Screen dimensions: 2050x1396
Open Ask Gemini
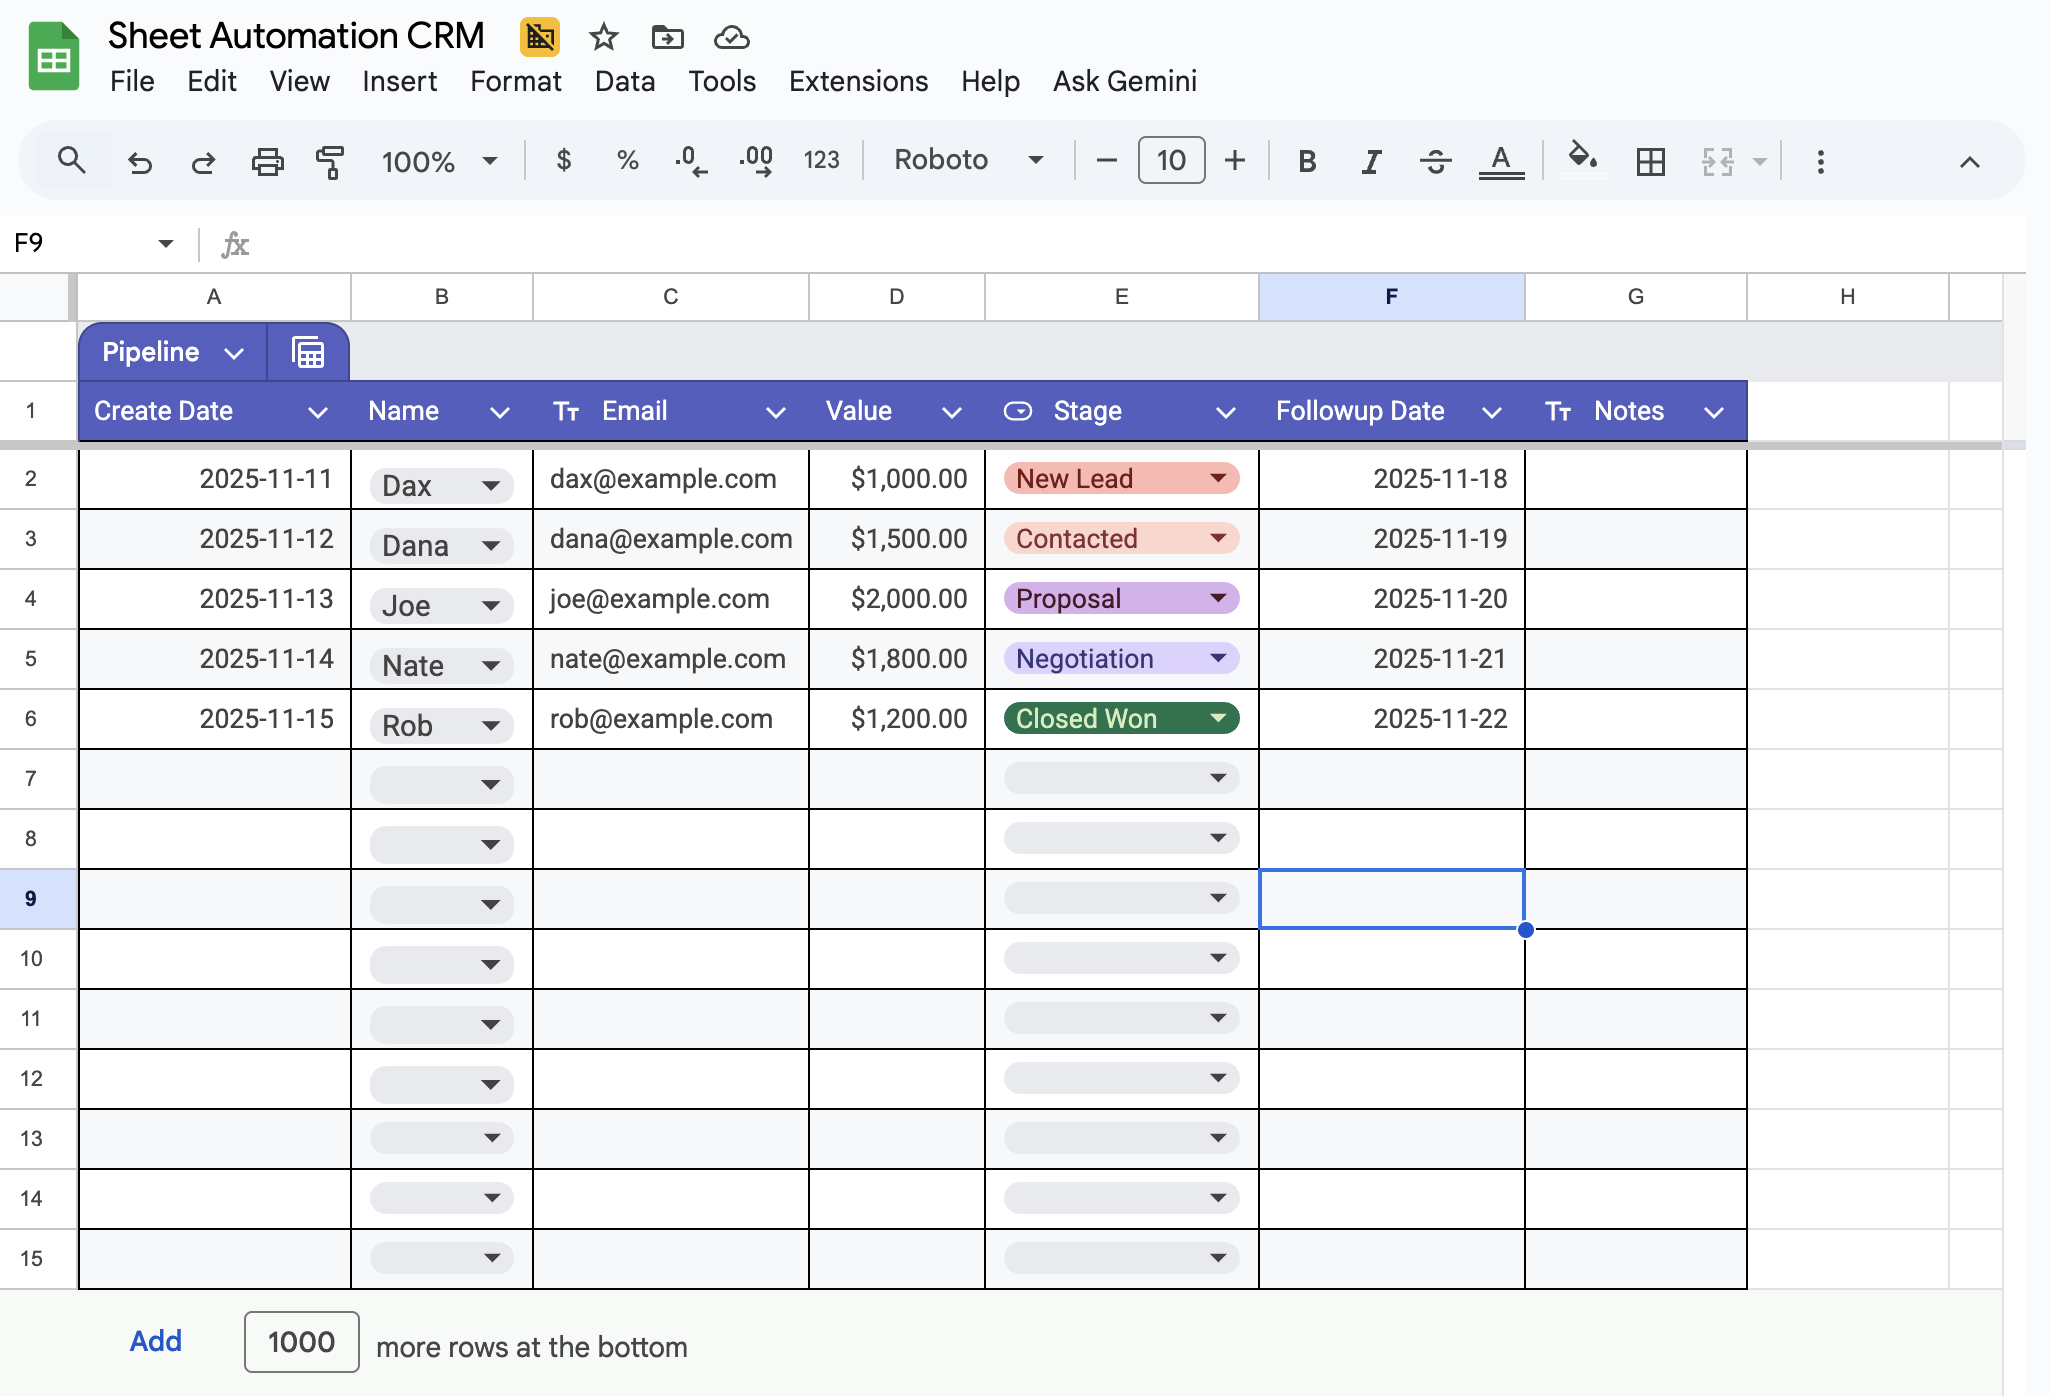1124,81
